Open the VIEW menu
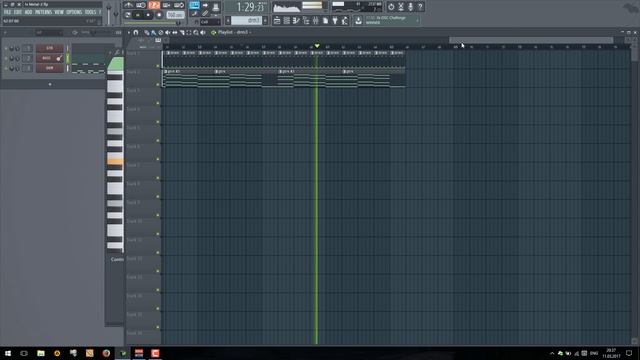 59,12
